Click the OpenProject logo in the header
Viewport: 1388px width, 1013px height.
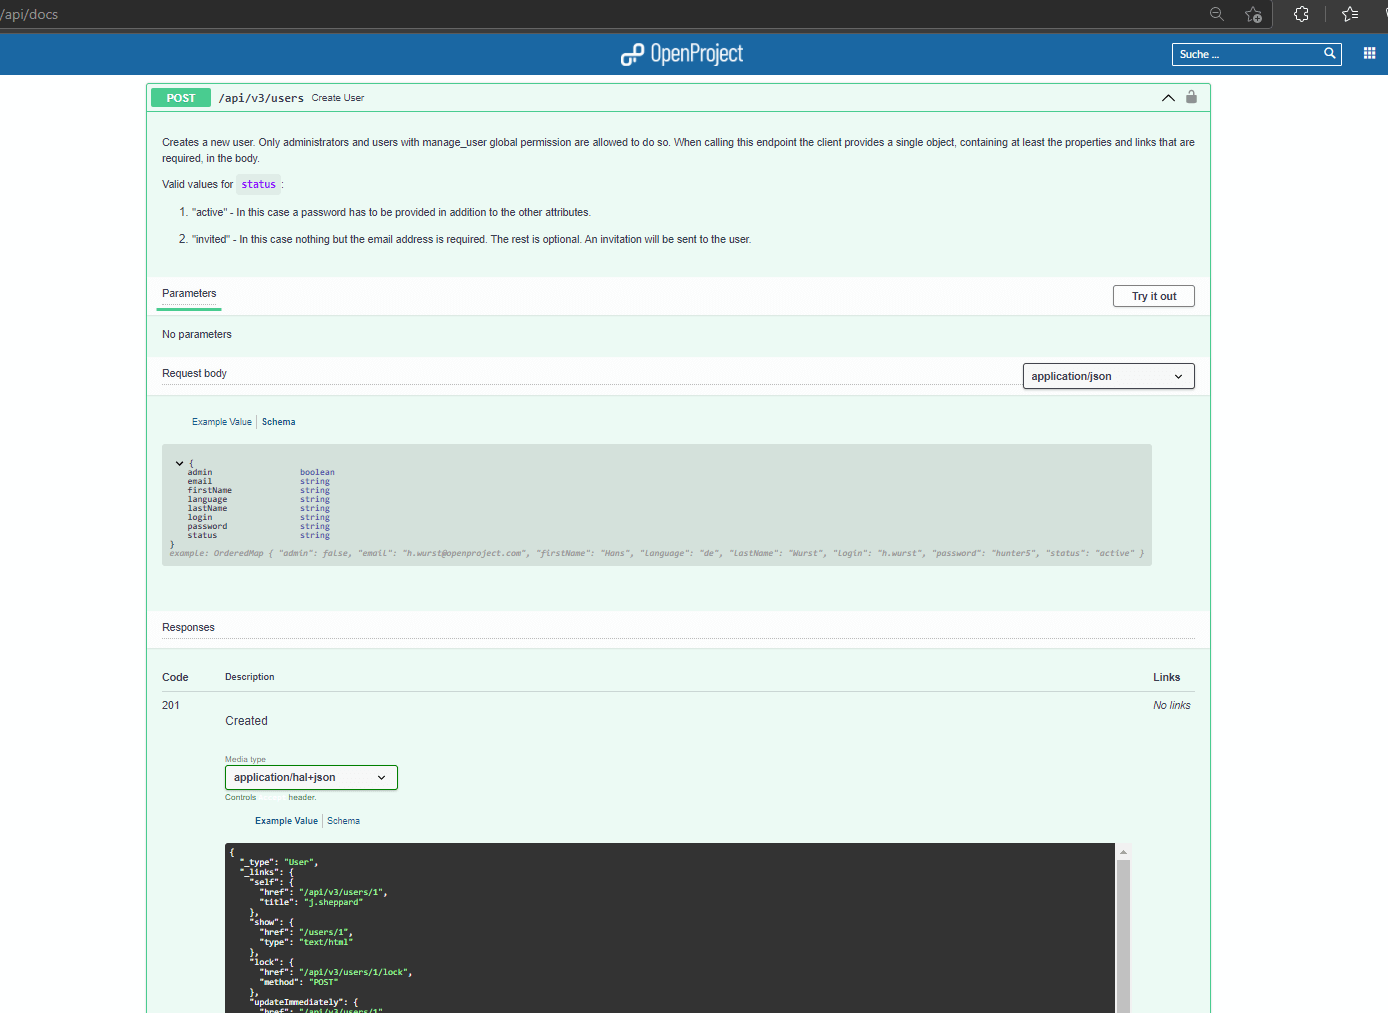681,53
